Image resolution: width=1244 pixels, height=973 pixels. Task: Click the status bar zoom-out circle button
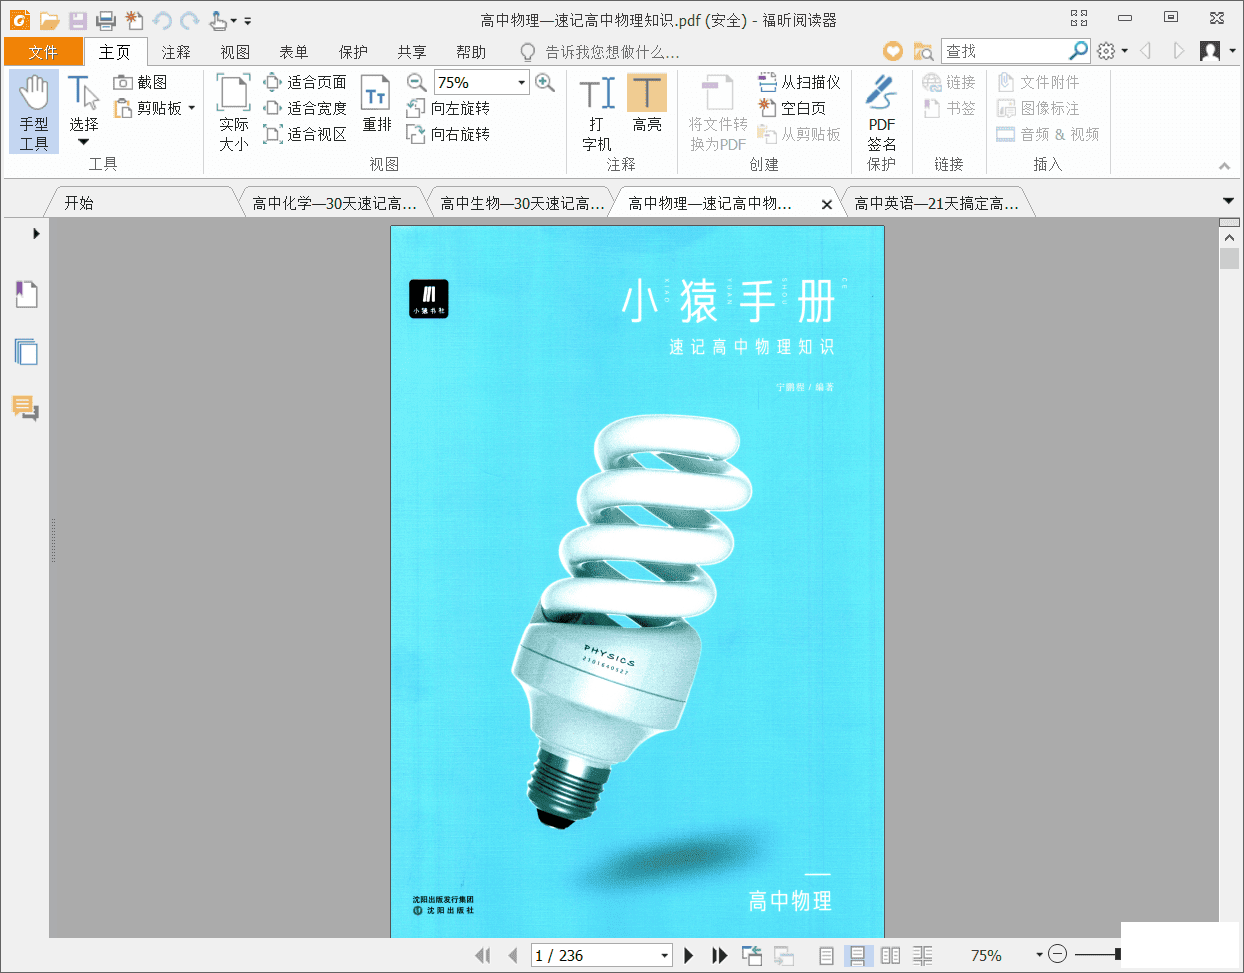pos(1058,955)
